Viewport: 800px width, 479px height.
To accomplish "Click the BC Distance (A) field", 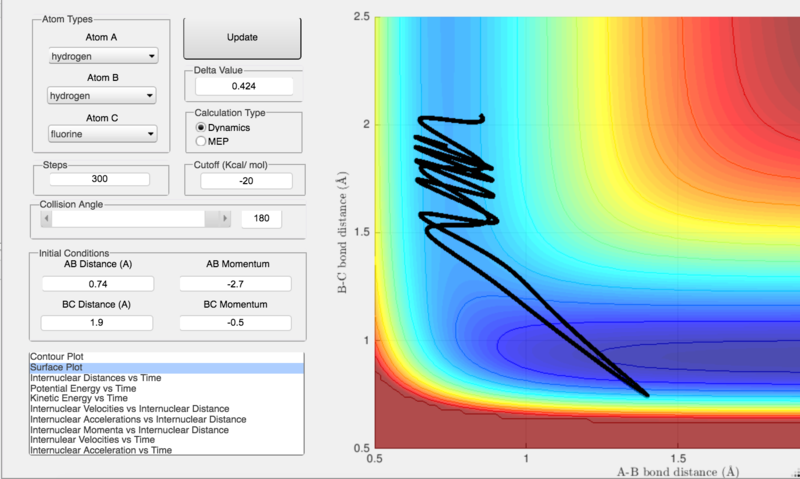I will (x=97, y=323).
